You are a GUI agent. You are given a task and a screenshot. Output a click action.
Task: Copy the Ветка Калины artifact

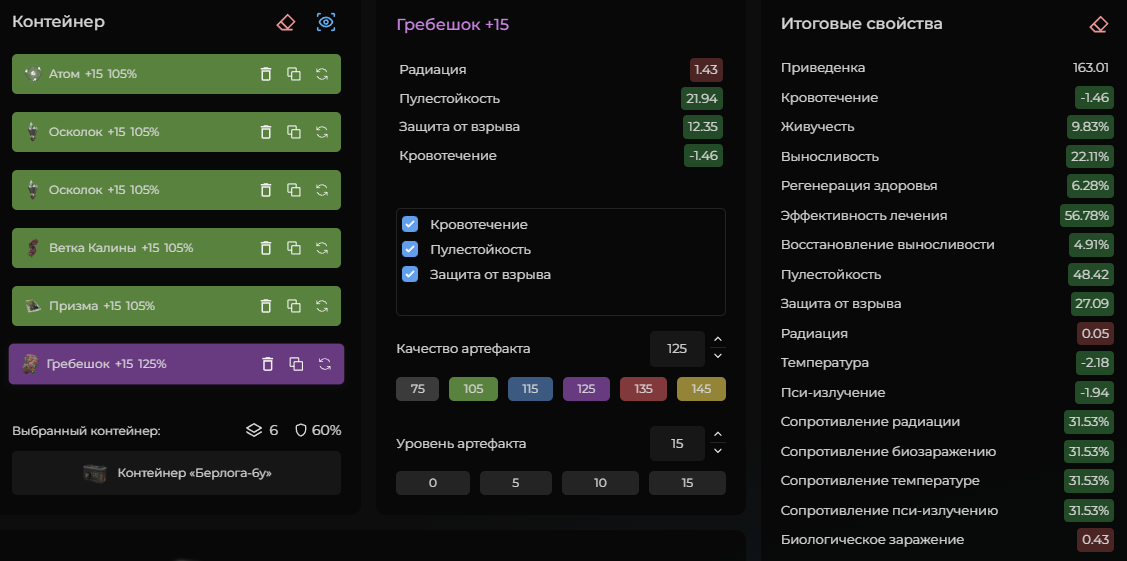point(294,248)
